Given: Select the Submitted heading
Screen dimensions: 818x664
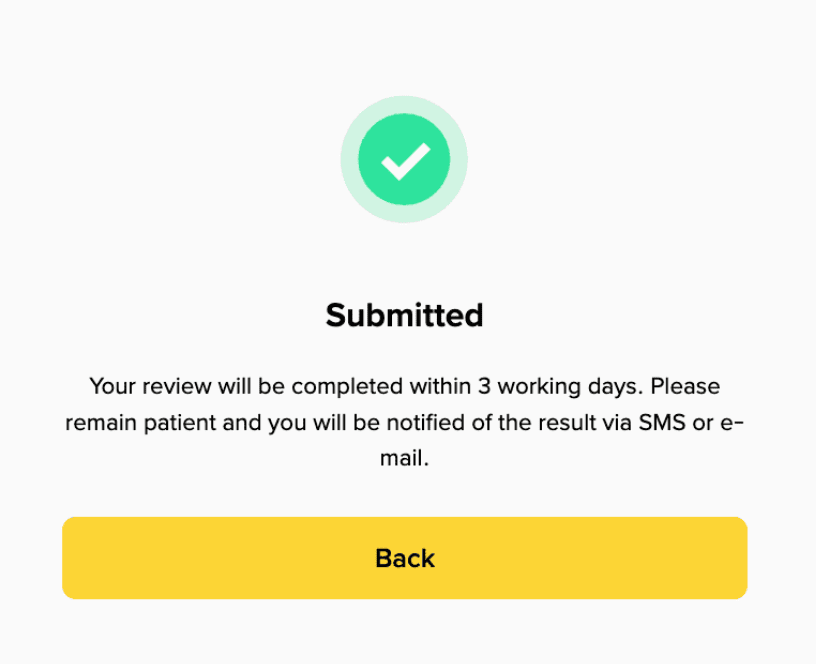Looking at the screenshot, I should [404, 315].
